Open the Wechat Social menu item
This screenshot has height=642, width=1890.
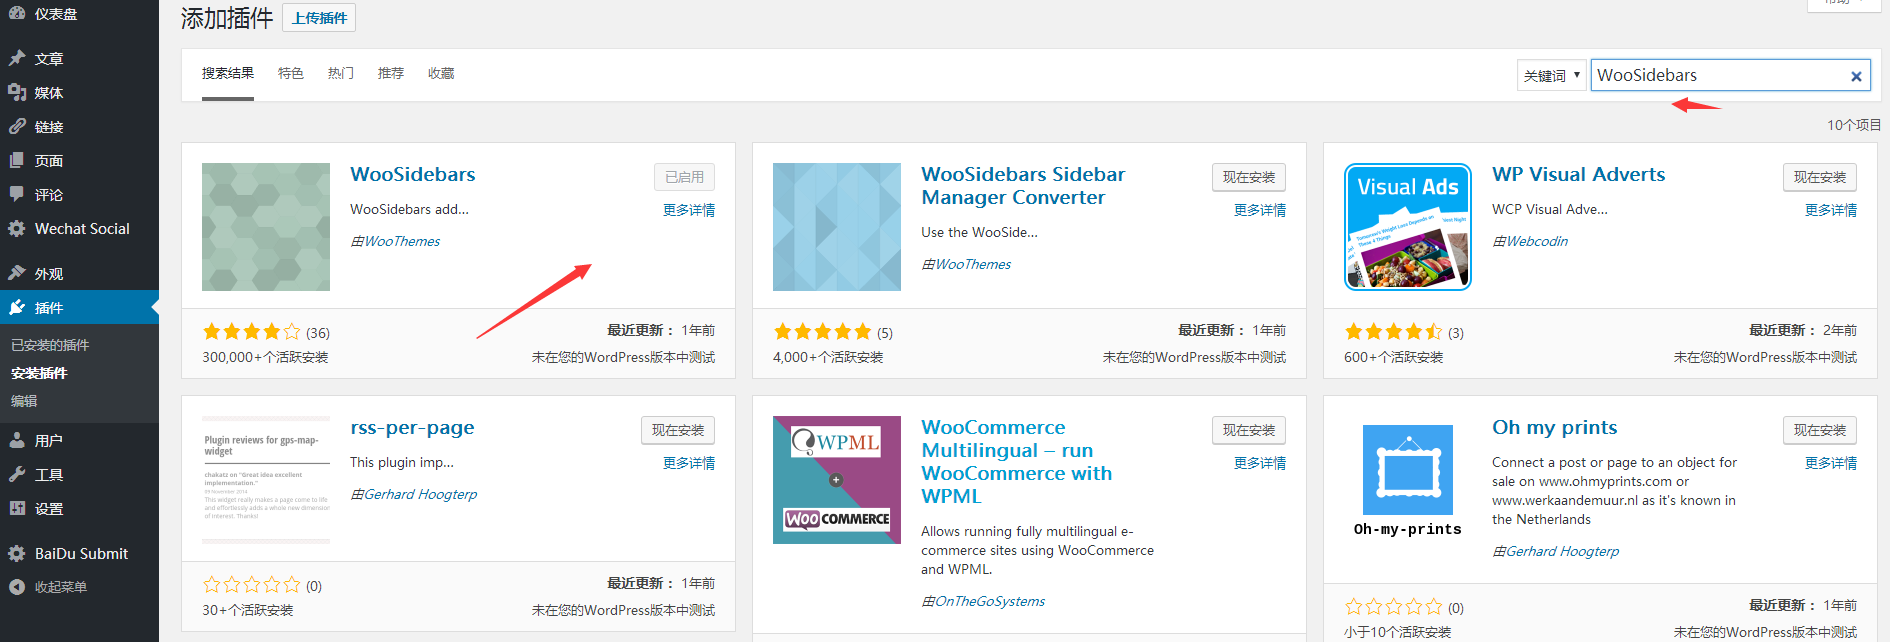point(79,228)
